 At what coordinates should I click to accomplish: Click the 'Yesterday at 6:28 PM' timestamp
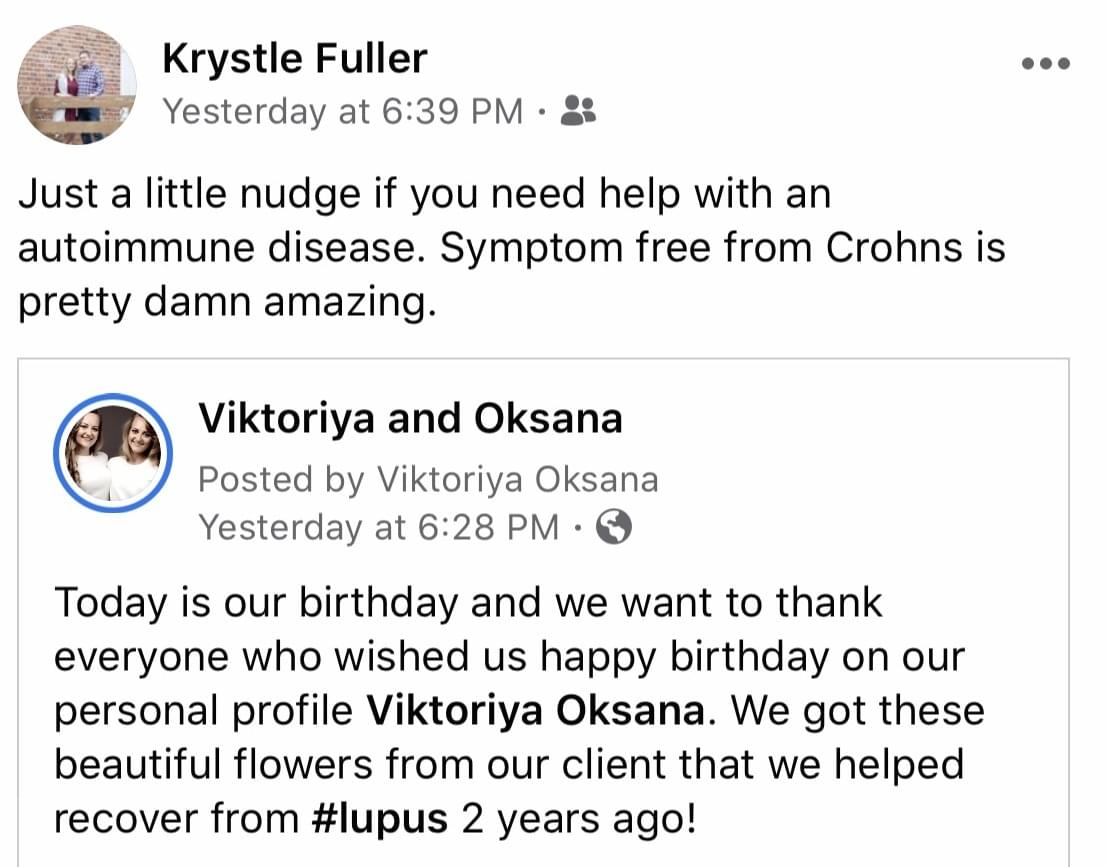coord(379,527)
